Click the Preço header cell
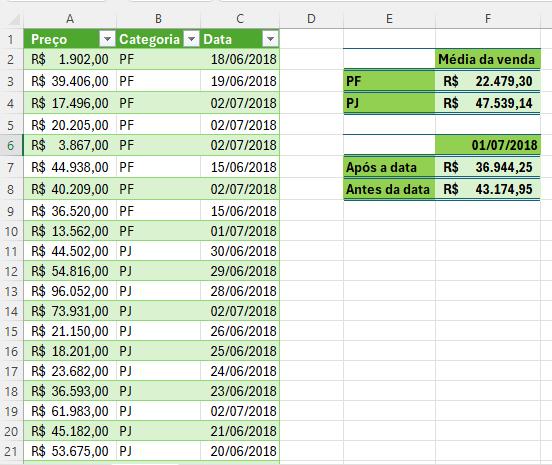This screenshot has height=465, width=552. [x=70, y=39]
